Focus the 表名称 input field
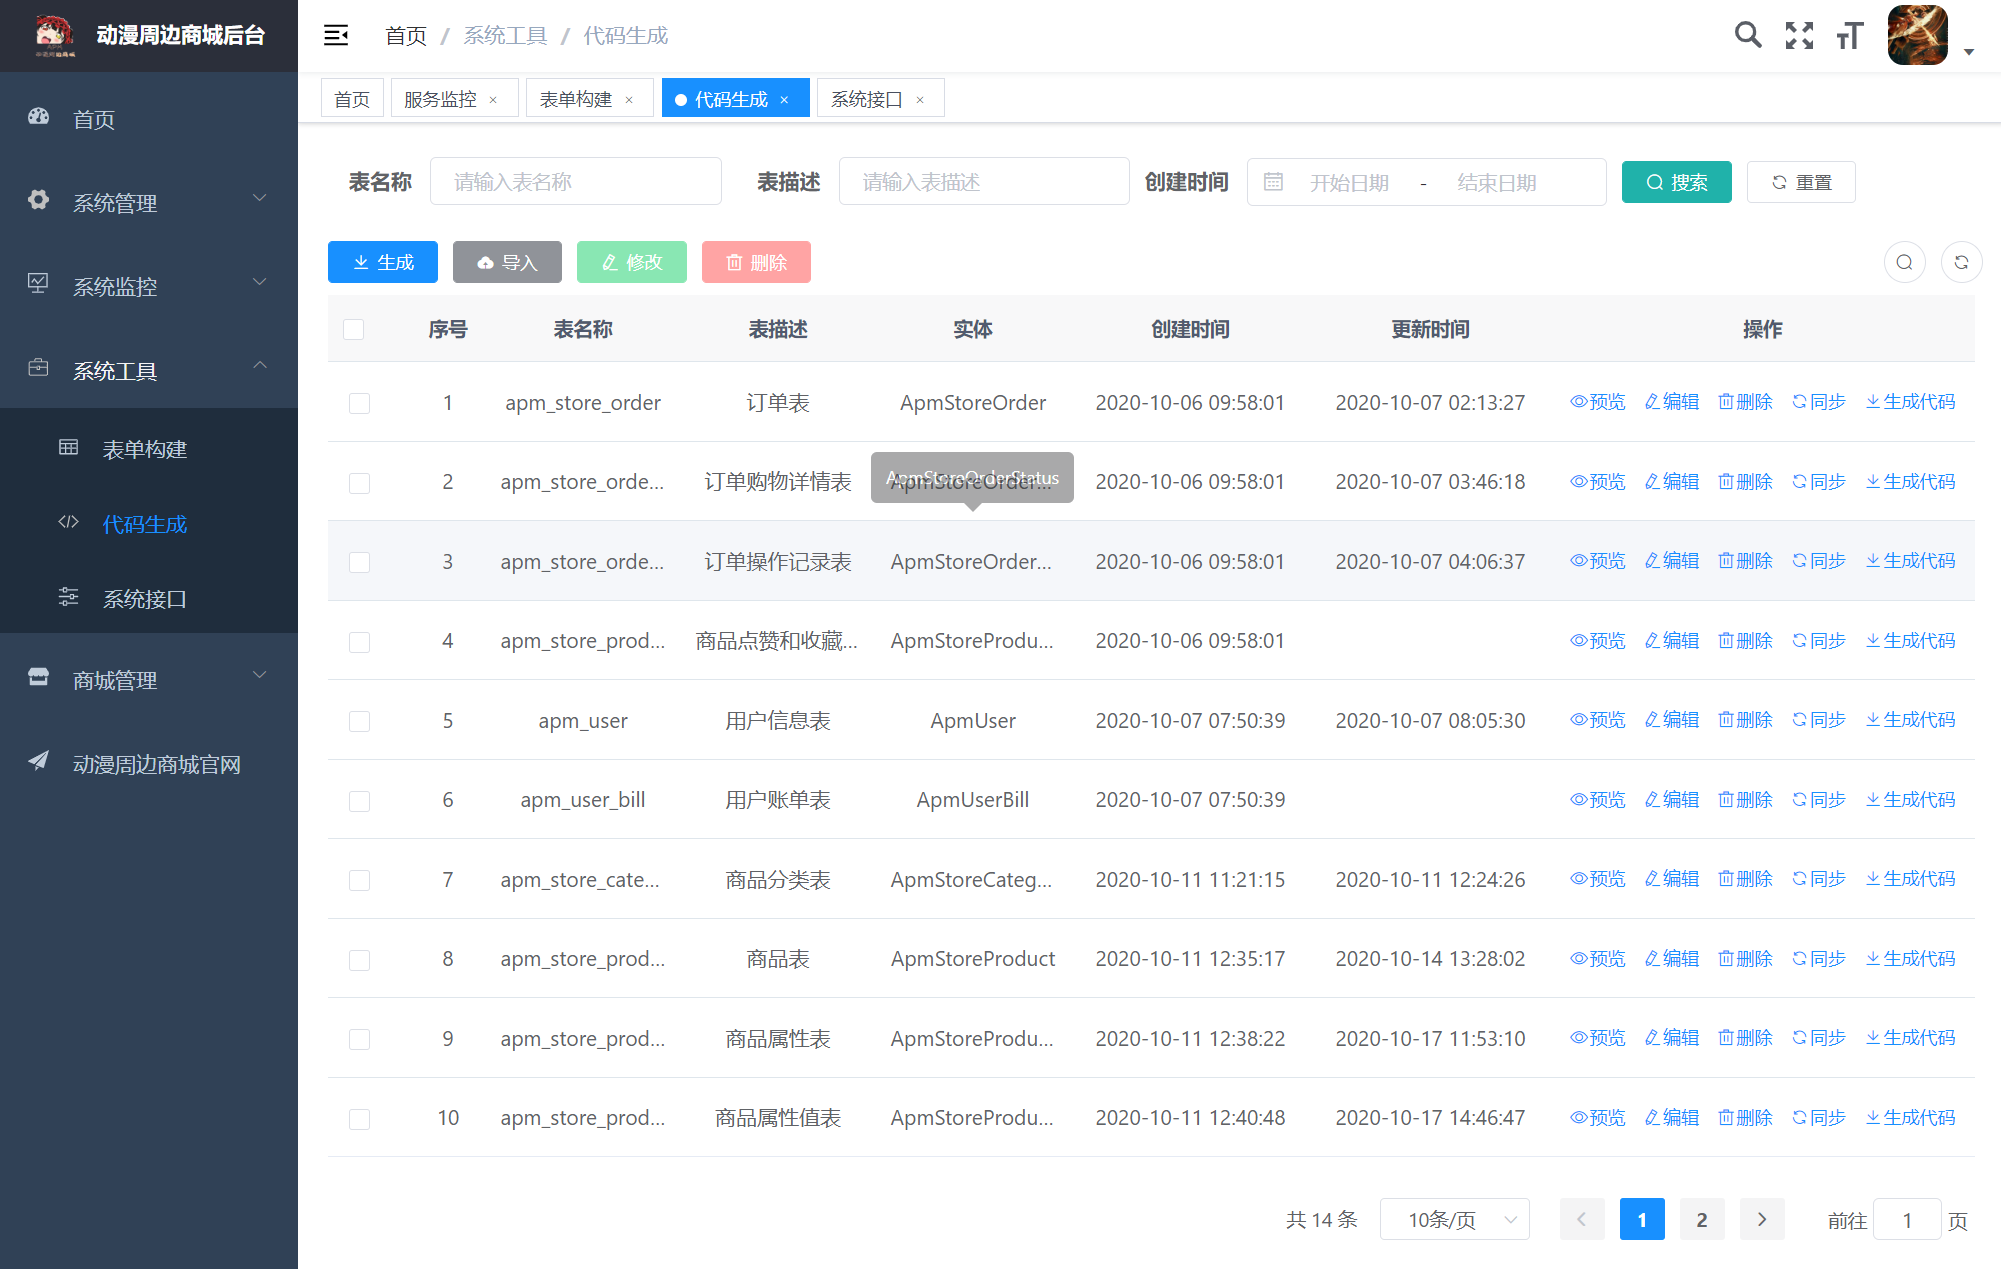The width and height of the screenshot is (2001, 1269). click(x=575, y=182)
